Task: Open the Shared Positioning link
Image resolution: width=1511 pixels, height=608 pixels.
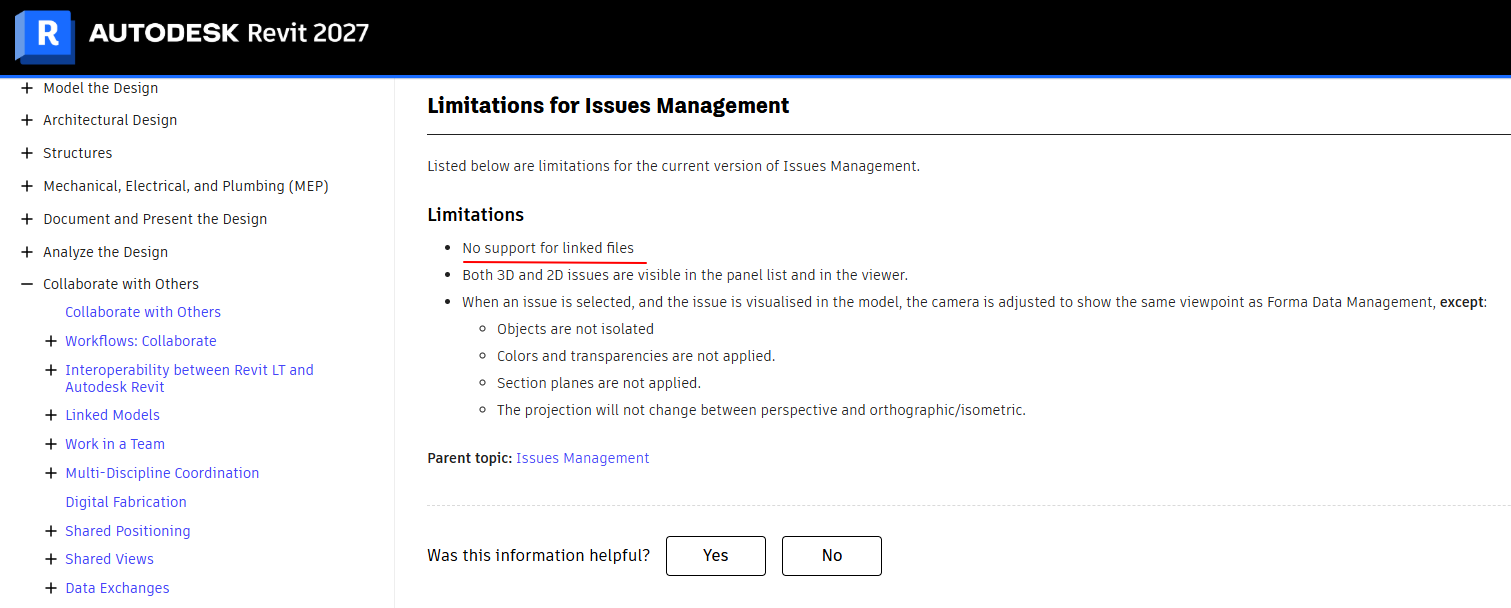Action: point(128,531)
